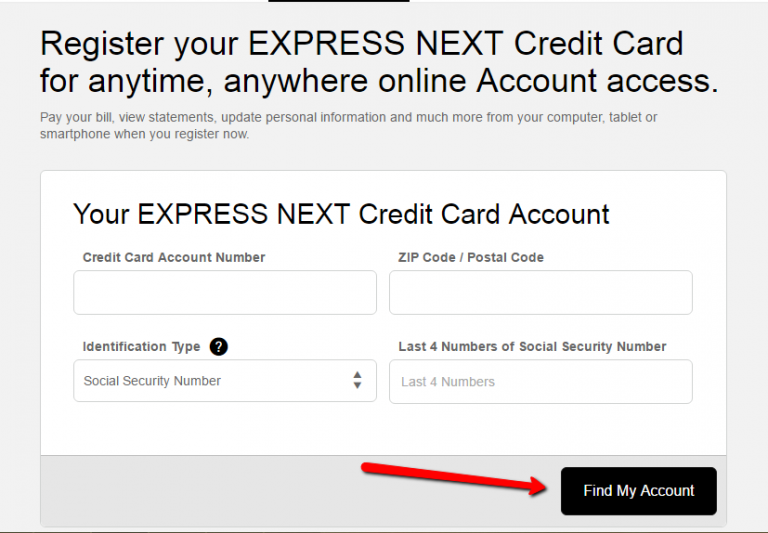This screenshot has height=533, width=768.
Task: Click the "ZIP Code / Postal Code" label
Action: (x=471, y=257)
